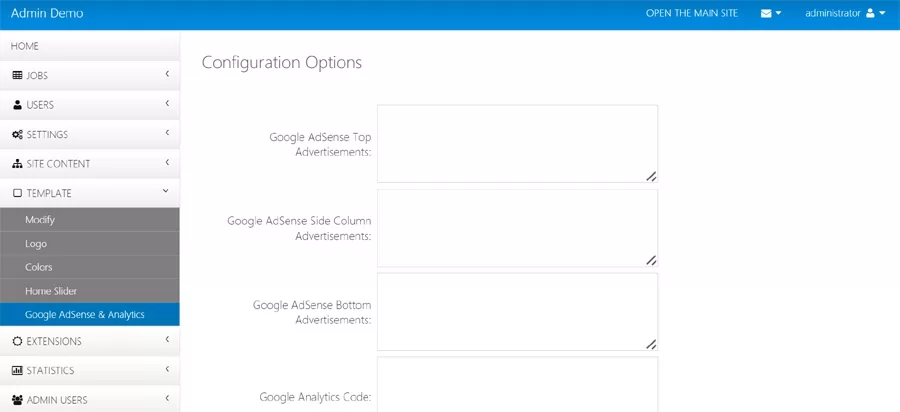The image size is (900, 412).
Task: Click the Open The Main Site link
Action: (x=692, y=14)
